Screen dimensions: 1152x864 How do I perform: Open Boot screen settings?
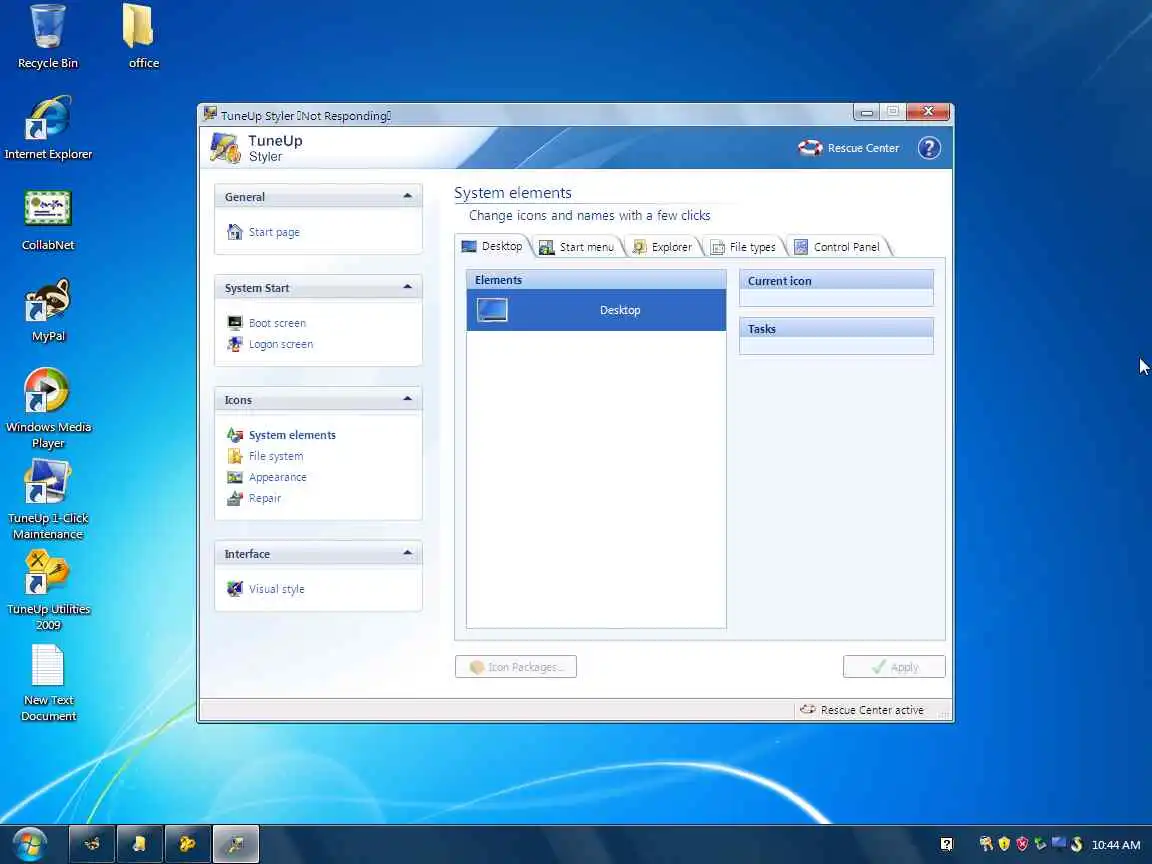click(x=277, y=323)
